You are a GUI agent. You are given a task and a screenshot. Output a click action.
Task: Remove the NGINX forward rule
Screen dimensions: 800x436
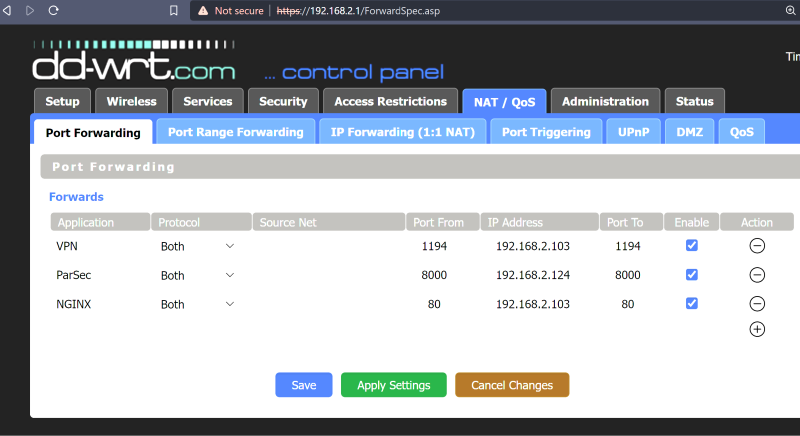[757, 304]
